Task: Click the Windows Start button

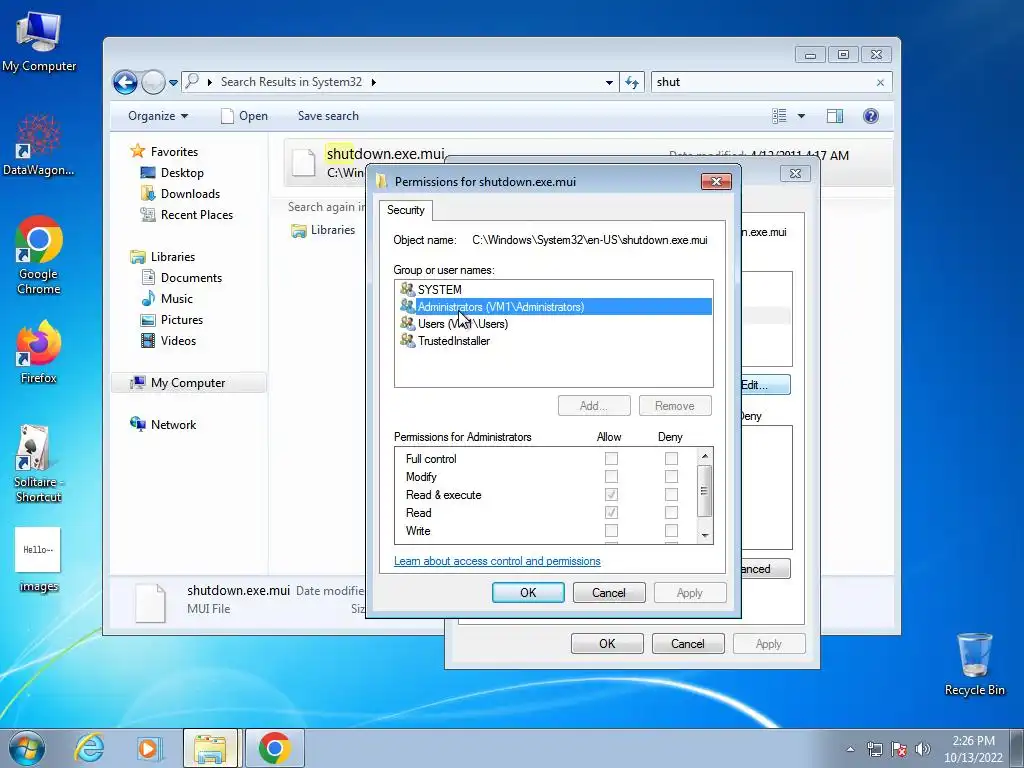Action: [x=27, y=748]
